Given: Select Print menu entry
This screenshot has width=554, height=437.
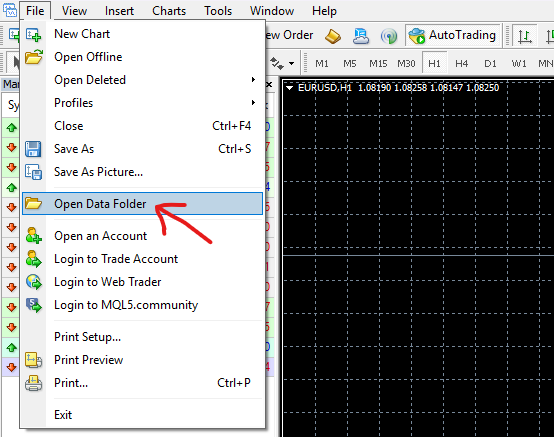Looking at the screenshot, I should [x=142, y=383].
